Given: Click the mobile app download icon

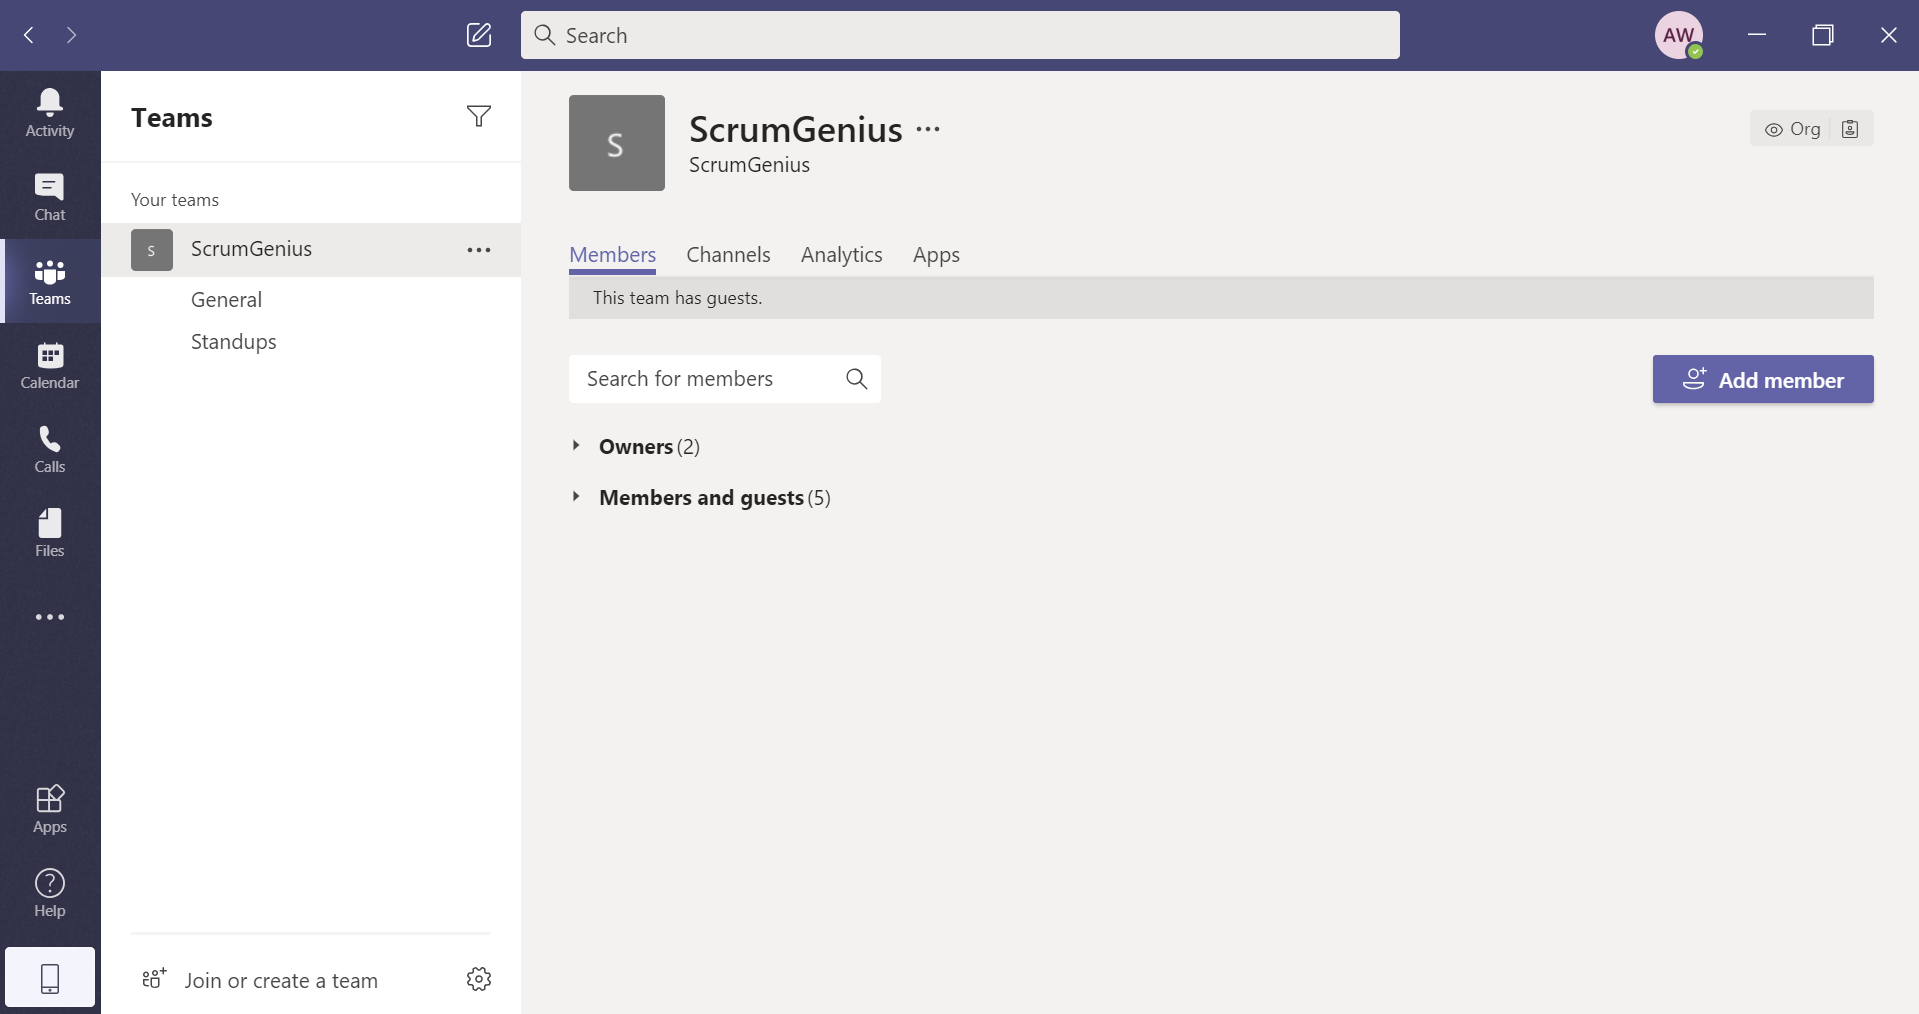Looking at the screenshot, I should [x=50, y=977].
